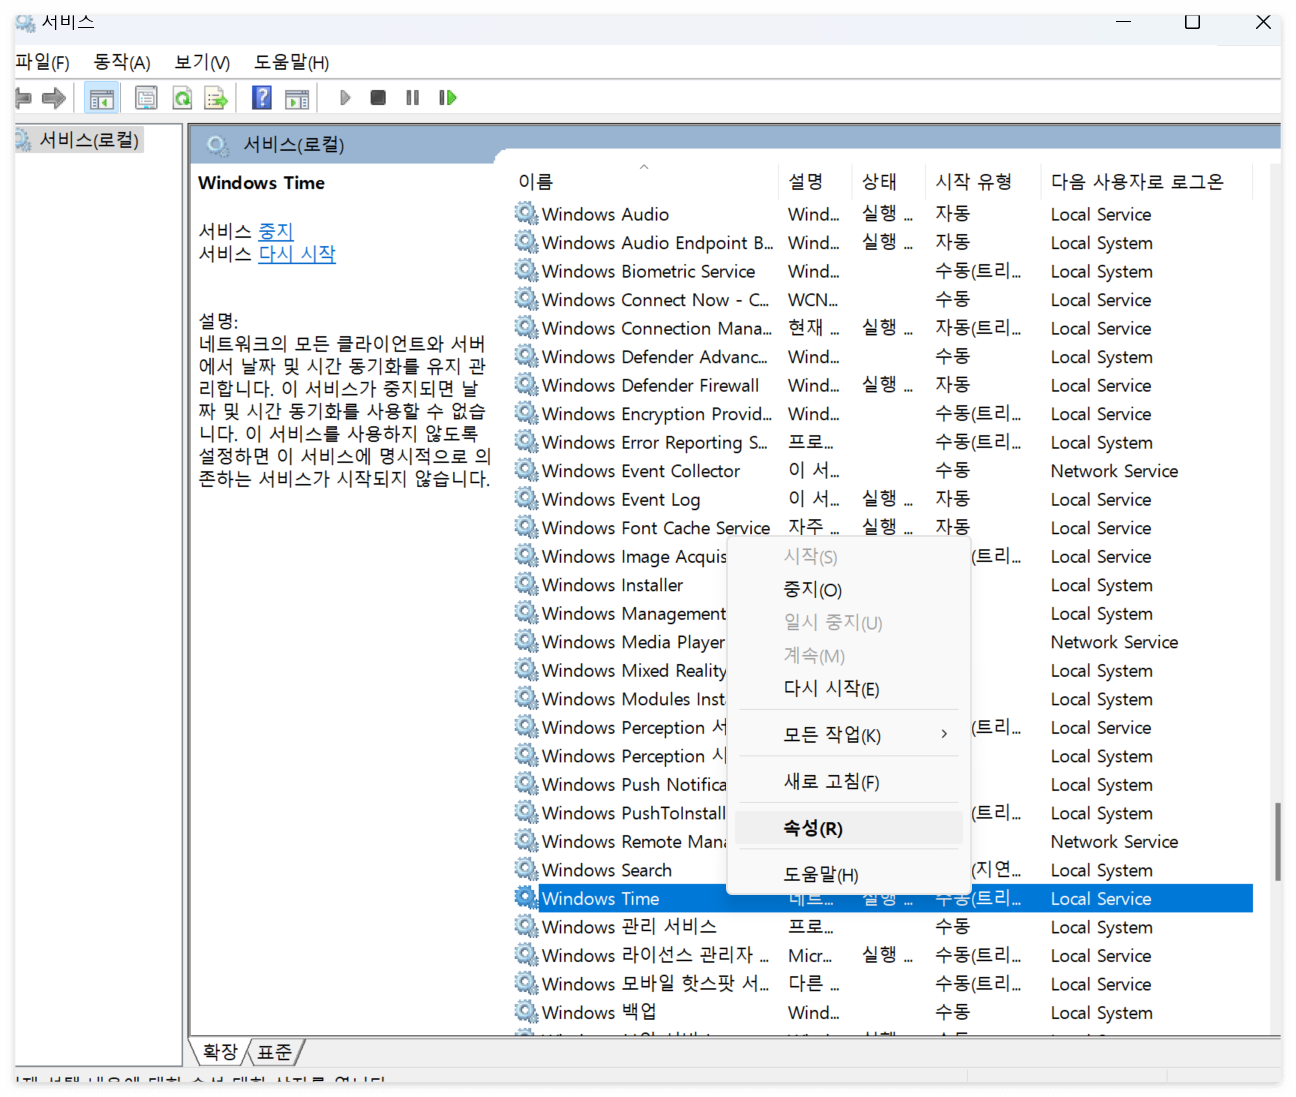Click the gear icon beside Windows Search
The height and width of the screenshot is (1097, 1296).
(526, 869)
